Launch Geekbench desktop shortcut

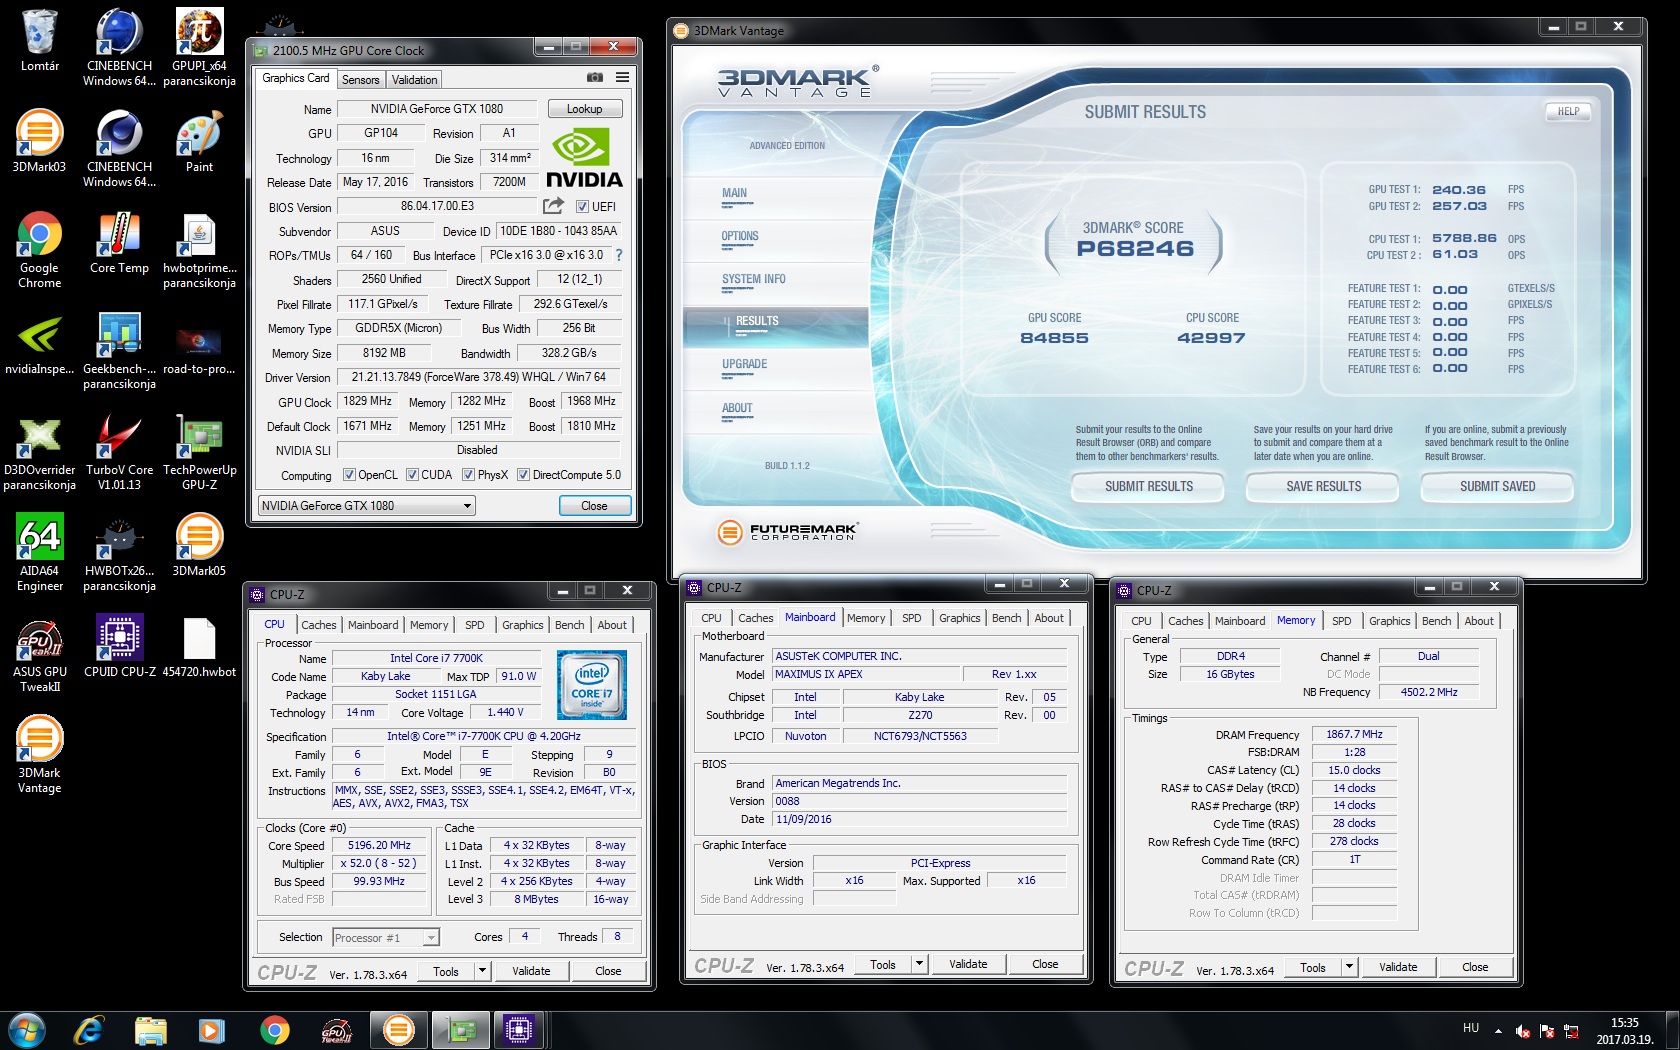pyautogui.click(x=119, y=350)
